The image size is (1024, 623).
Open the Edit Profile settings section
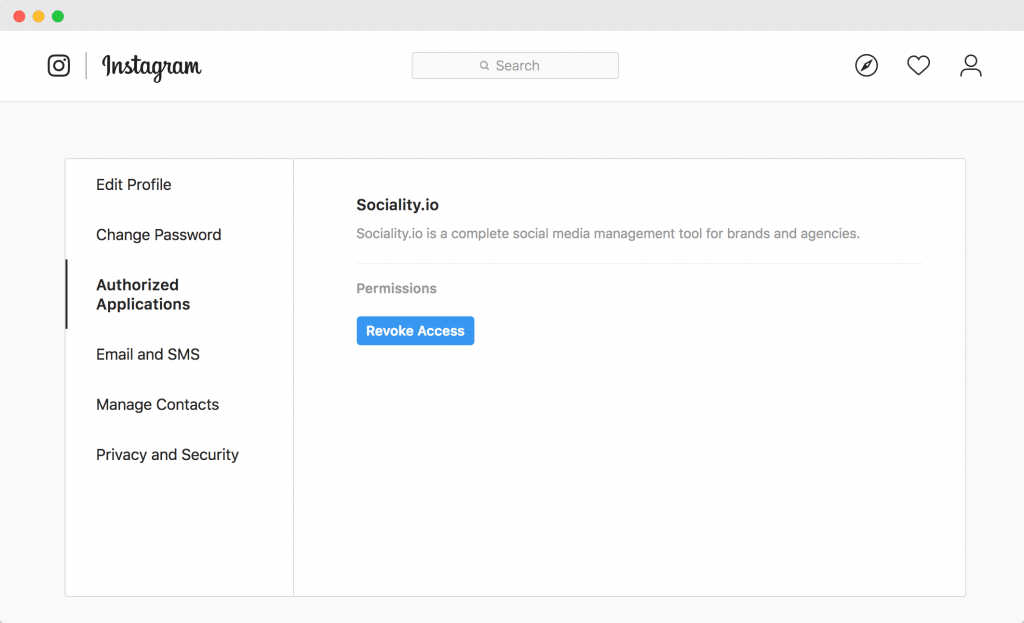click(134, 185)
